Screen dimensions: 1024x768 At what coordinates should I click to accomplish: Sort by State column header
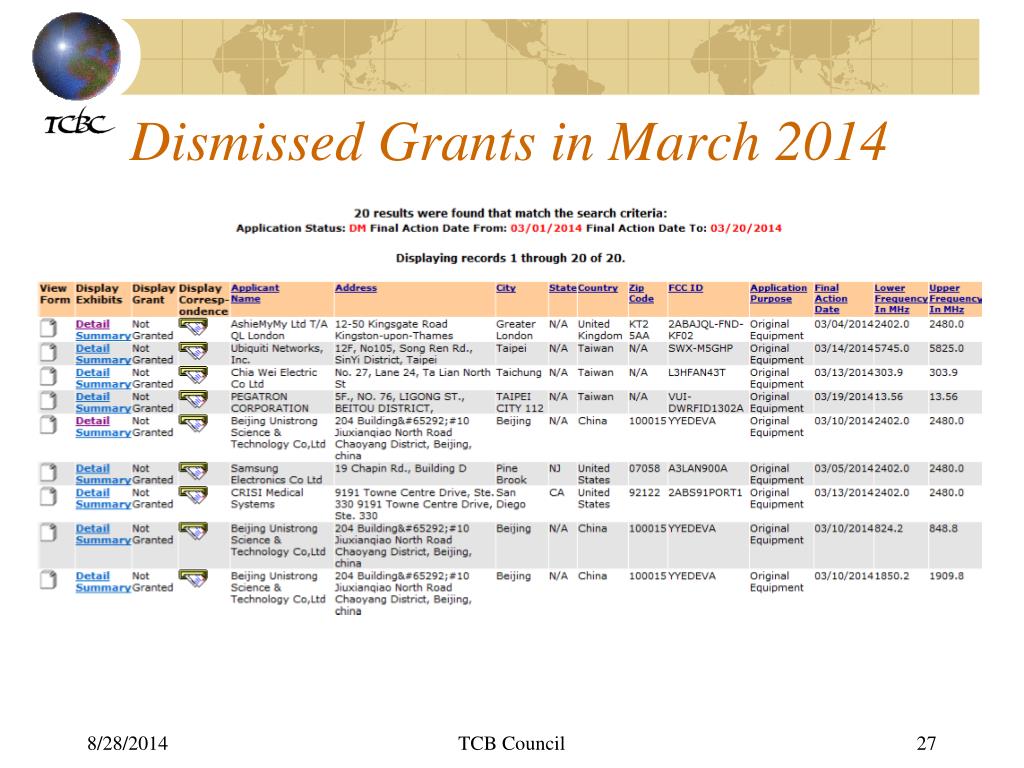pyautogui.click(x=562, y=288)
